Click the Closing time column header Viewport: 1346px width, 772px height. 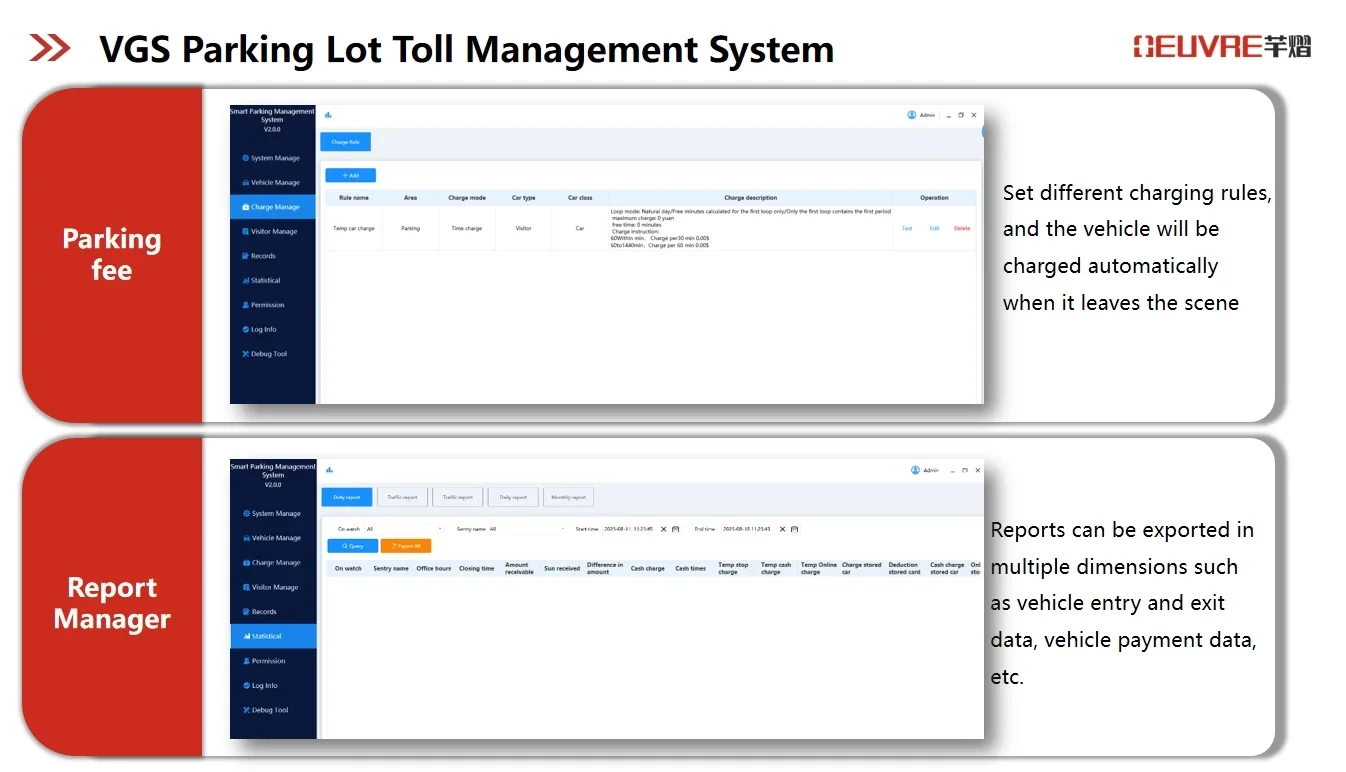click(477, 568)
